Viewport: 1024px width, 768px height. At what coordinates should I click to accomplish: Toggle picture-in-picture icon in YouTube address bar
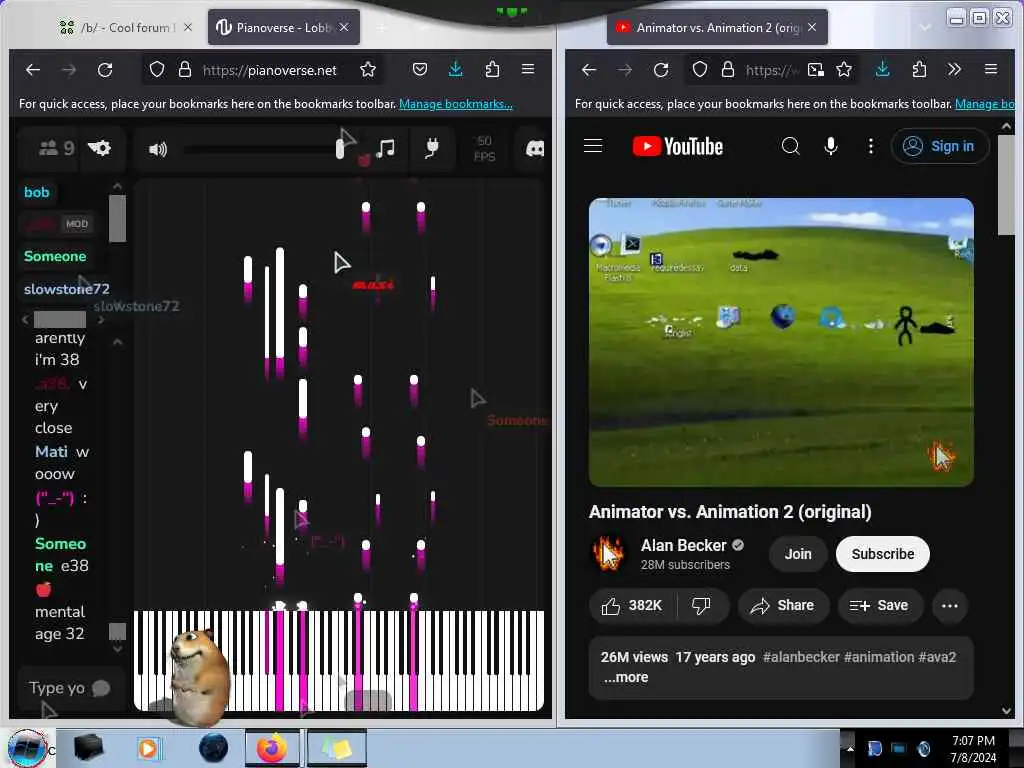816,70
